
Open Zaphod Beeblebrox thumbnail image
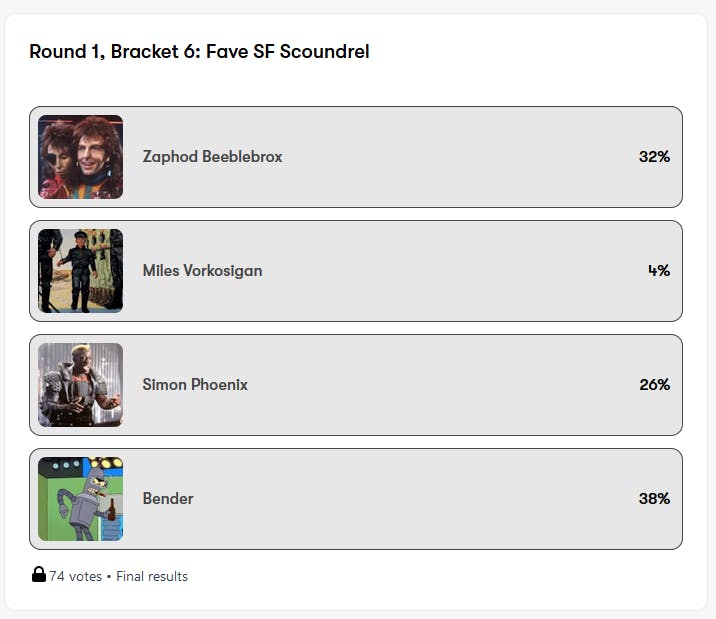(x=80, y=157)
